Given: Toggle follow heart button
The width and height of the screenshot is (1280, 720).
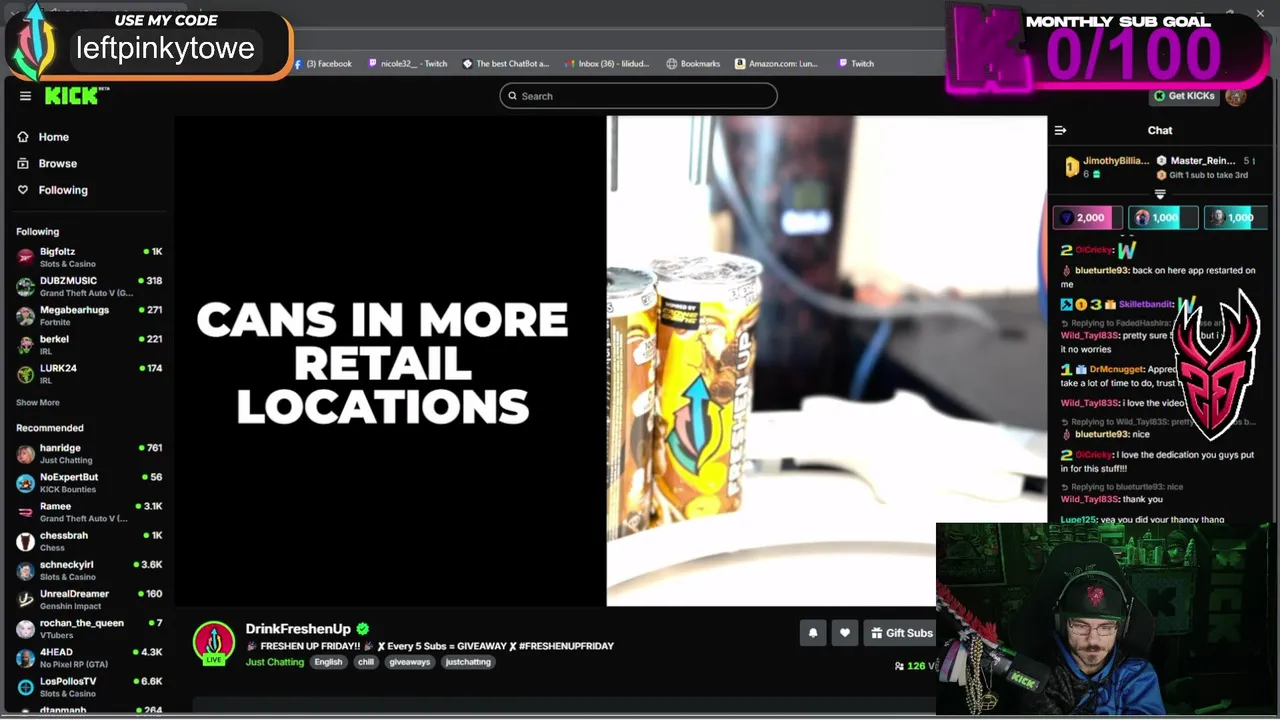Looking at the screenshot, I should [845, 633].
